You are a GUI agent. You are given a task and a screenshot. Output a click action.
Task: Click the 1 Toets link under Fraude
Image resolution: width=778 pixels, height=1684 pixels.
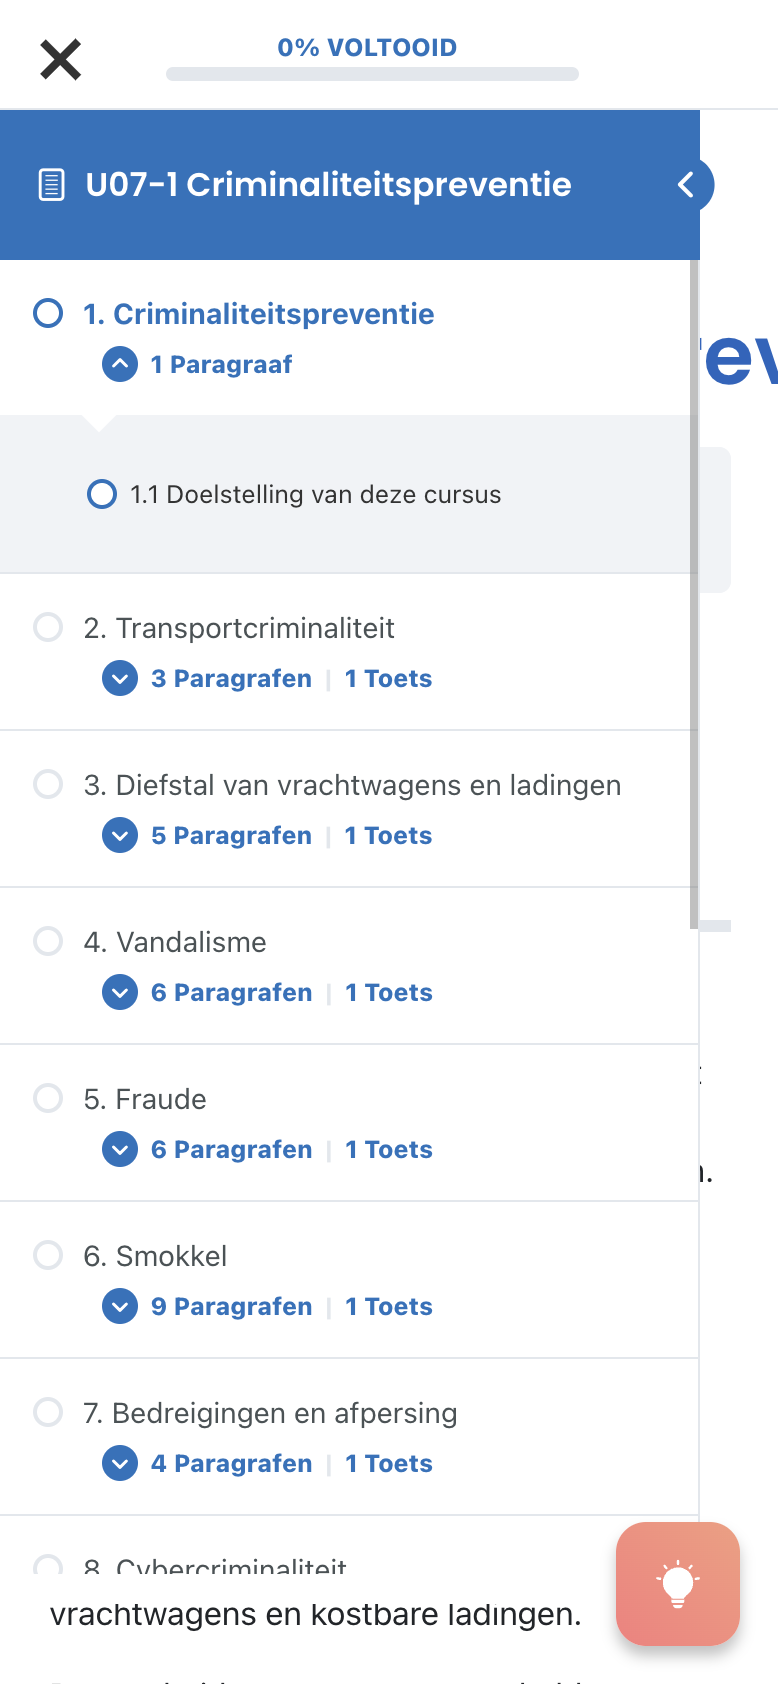pos(389,1149)
